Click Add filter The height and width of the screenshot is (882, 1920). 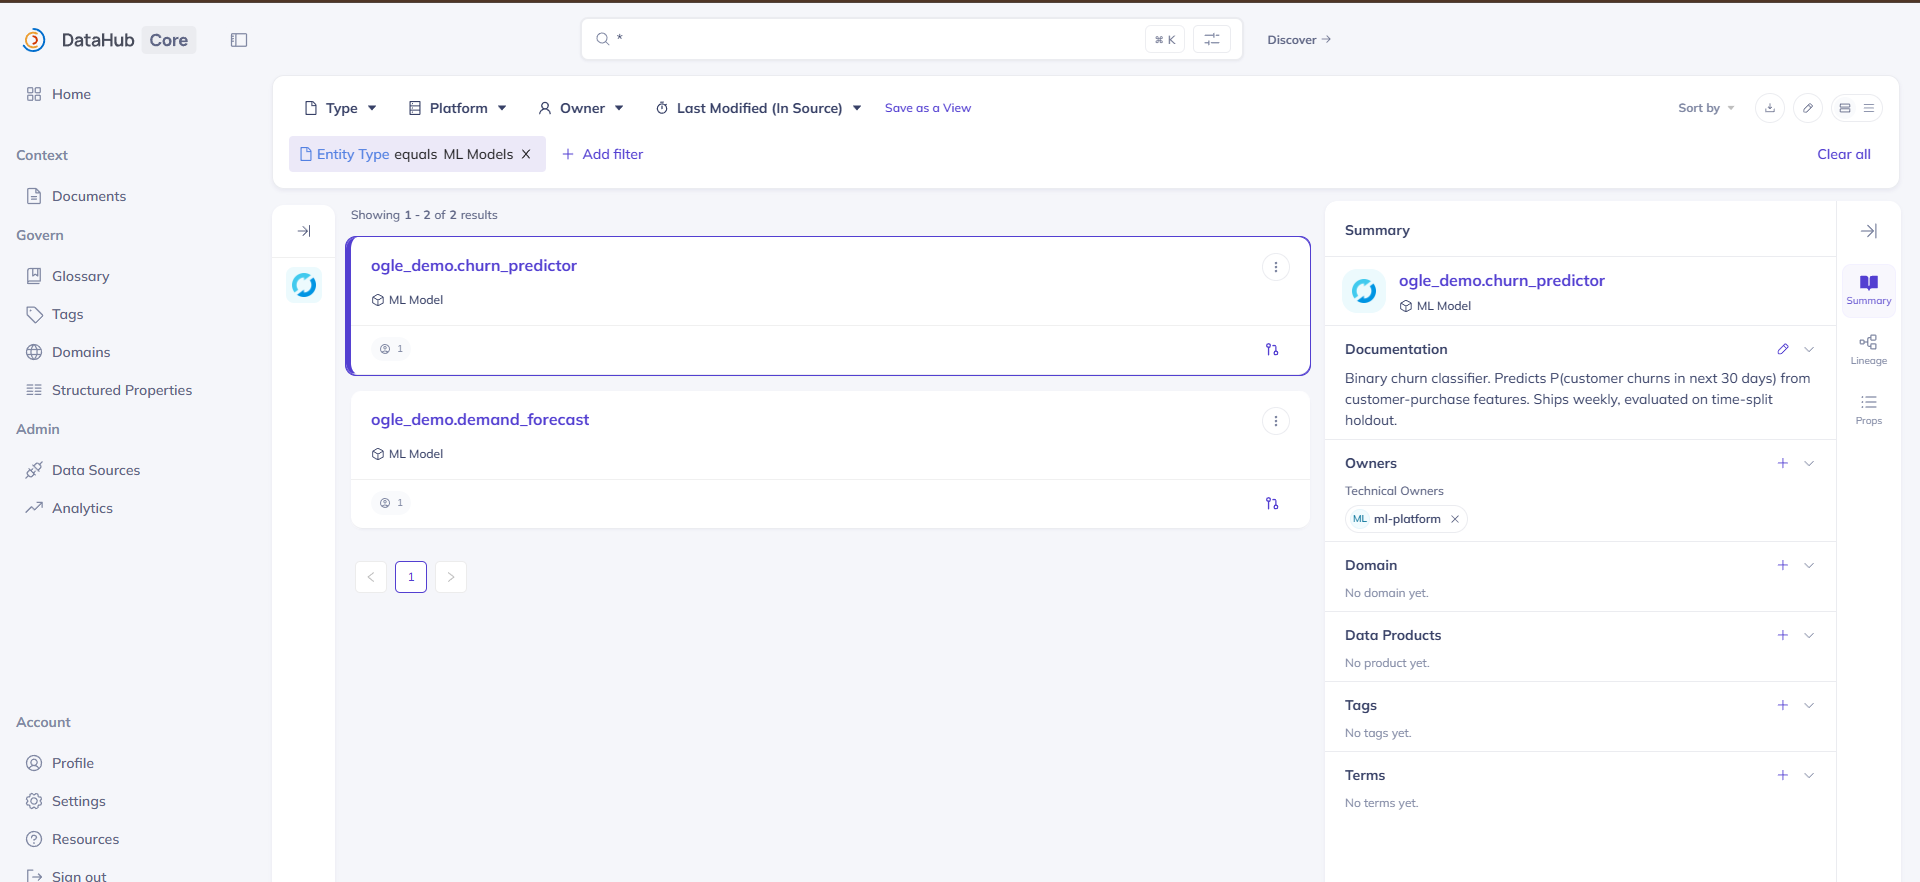tap(602, 154)
